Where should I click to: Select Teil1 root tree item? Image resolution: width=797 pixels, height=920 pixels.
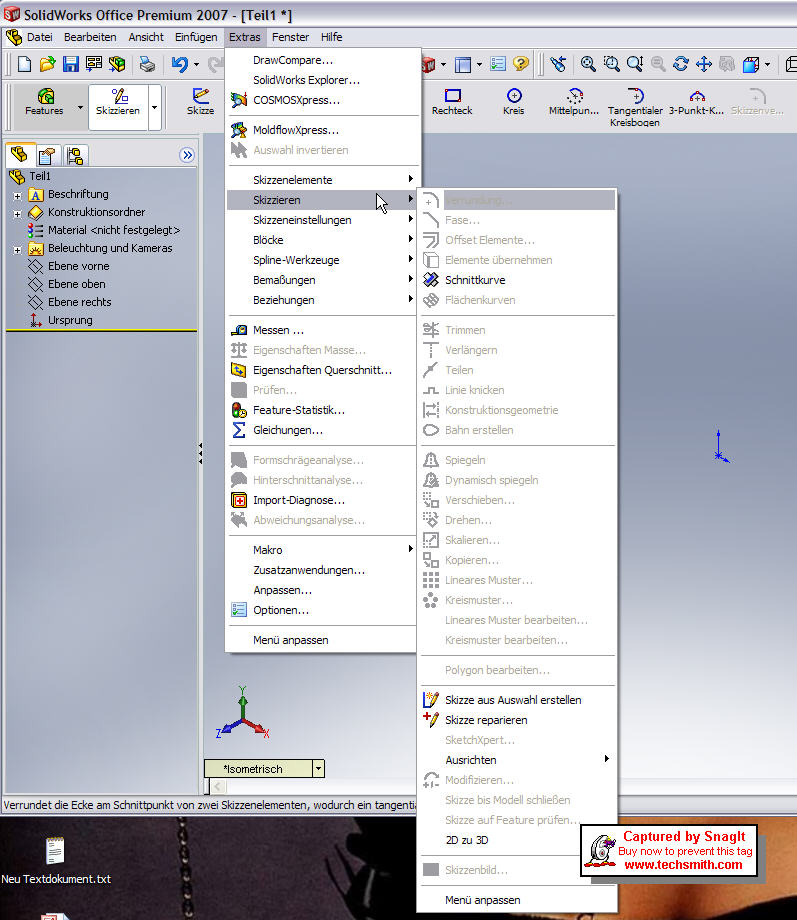pyautogui.click(x=40, y=176)
